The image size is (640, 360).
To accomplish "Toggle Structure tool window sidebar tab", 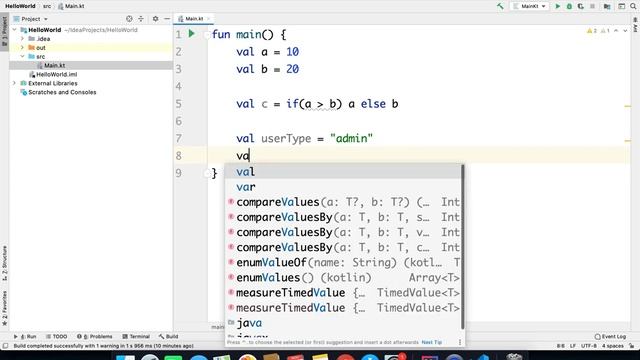I will click(4, 264).
